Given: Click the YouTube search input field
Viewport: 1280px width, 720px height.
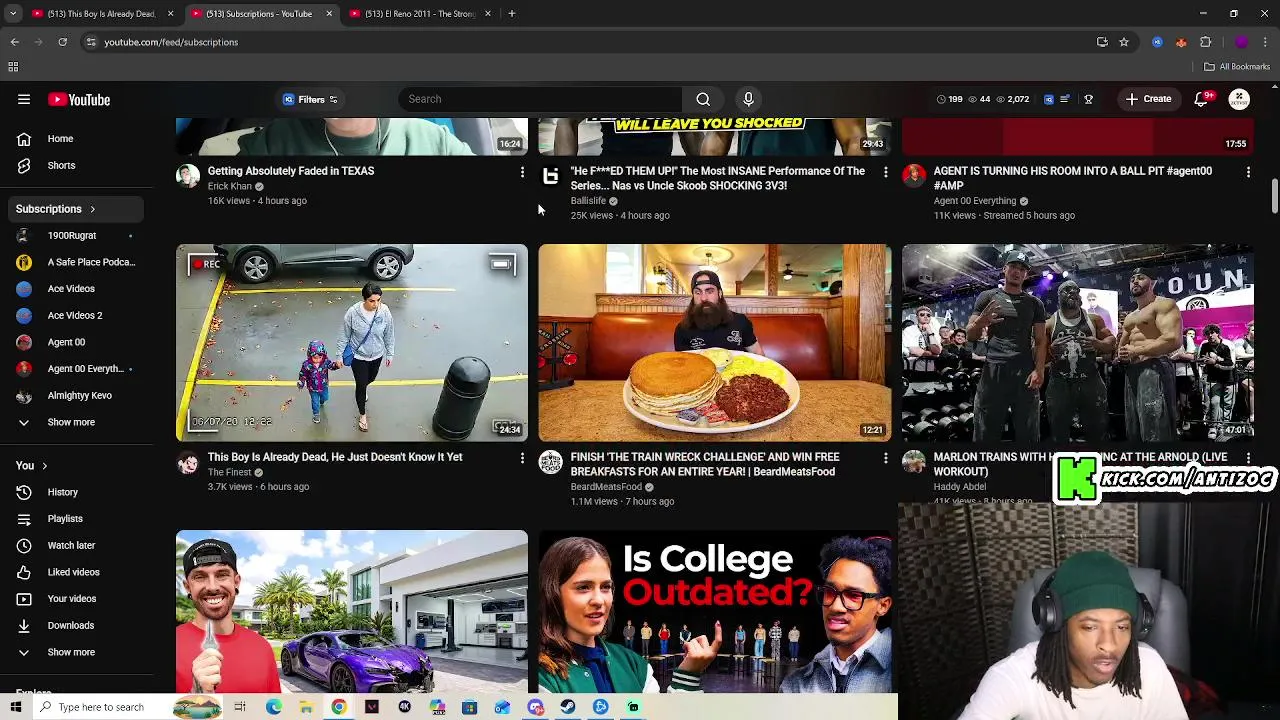Looking at the screenshot, I should [540, 99].
